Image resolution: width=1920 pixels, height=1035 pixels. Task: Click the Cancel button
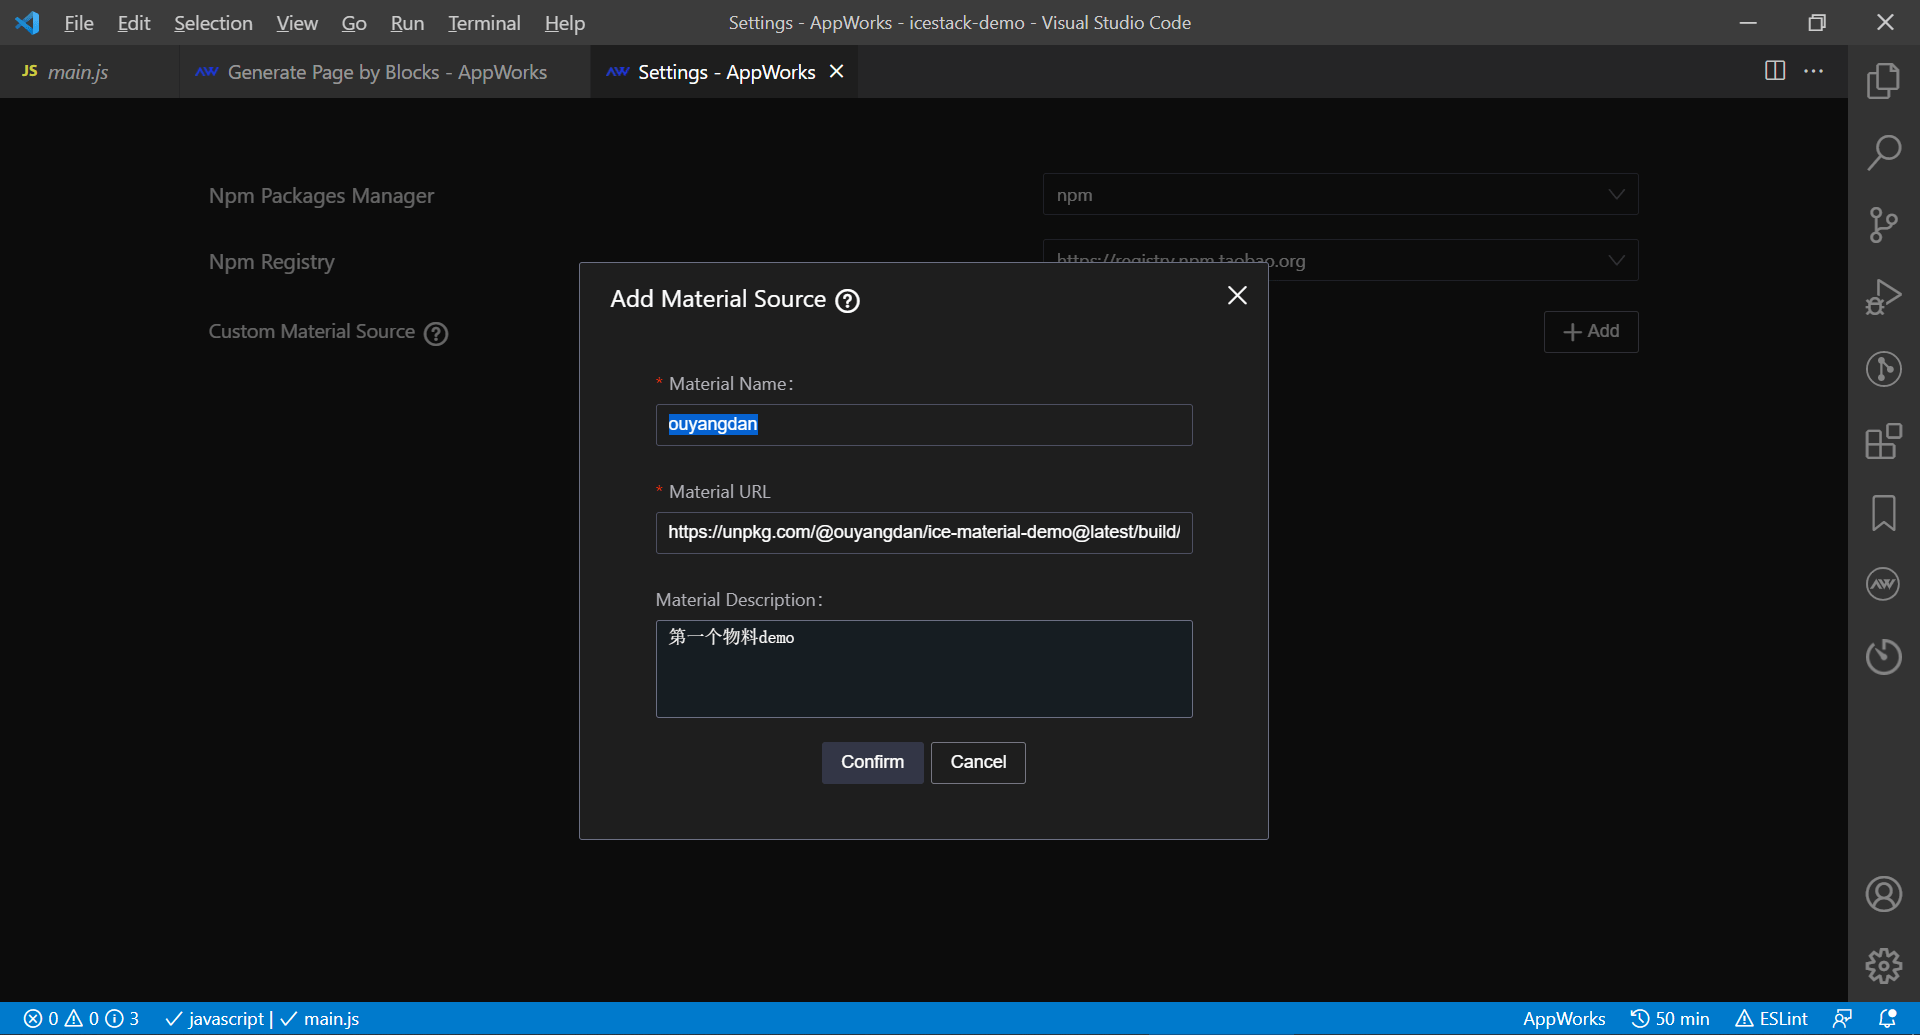click(x=978, y=762)
